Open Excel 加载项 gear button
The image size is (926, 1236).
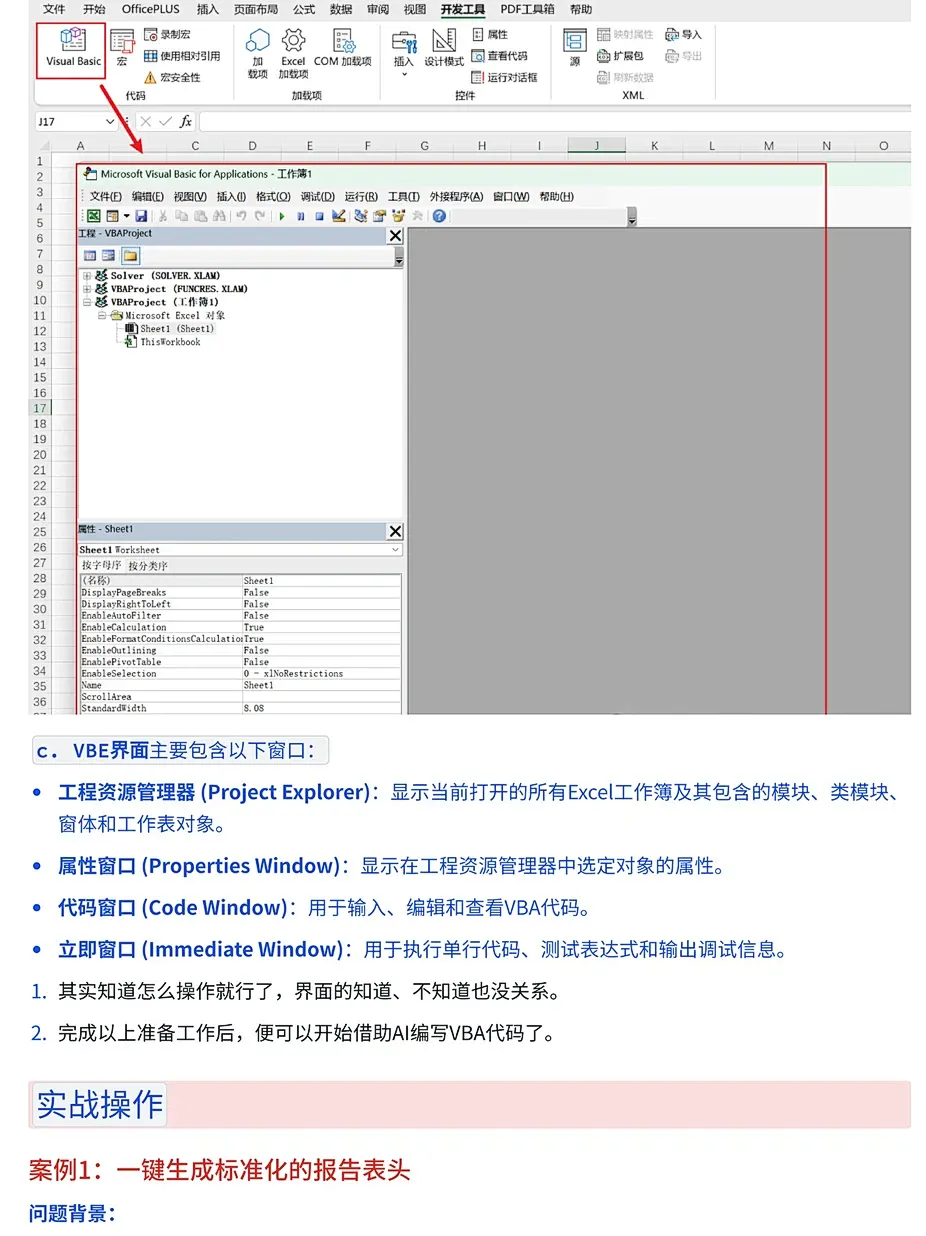293,53
